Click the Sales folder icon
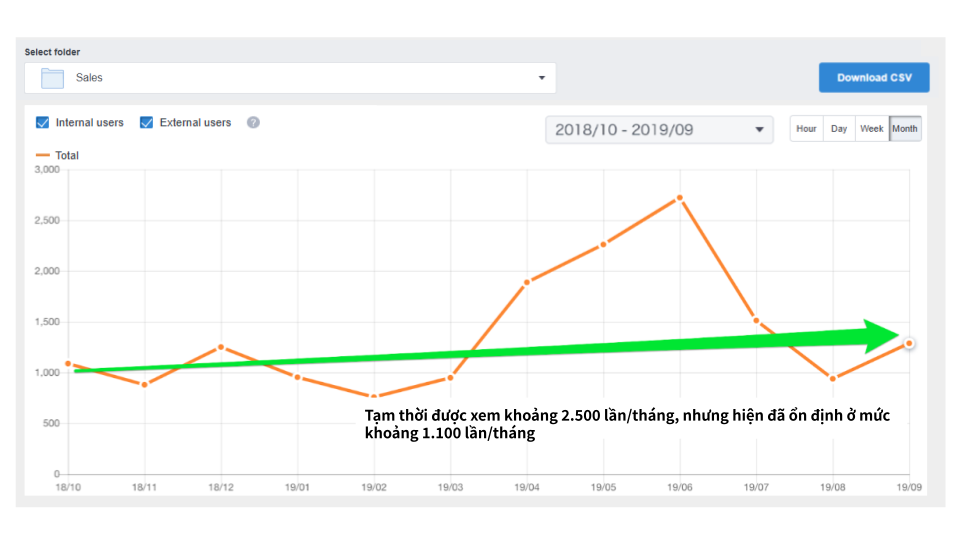The image size is (960, 540). click(x=53, y=78)
